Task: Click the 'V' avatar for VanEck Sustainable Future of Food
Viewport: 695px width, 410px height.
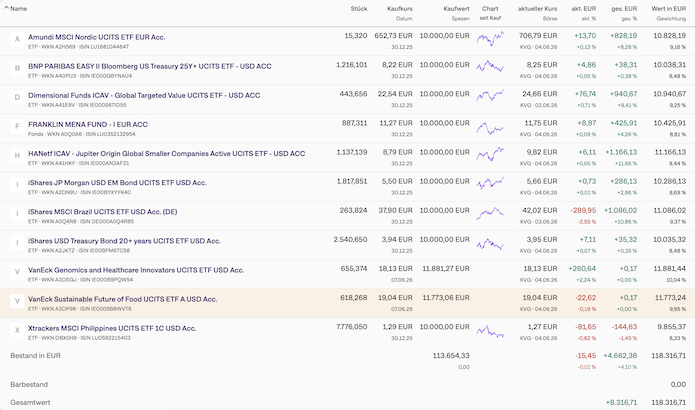Action: click(x=17, y=301)
